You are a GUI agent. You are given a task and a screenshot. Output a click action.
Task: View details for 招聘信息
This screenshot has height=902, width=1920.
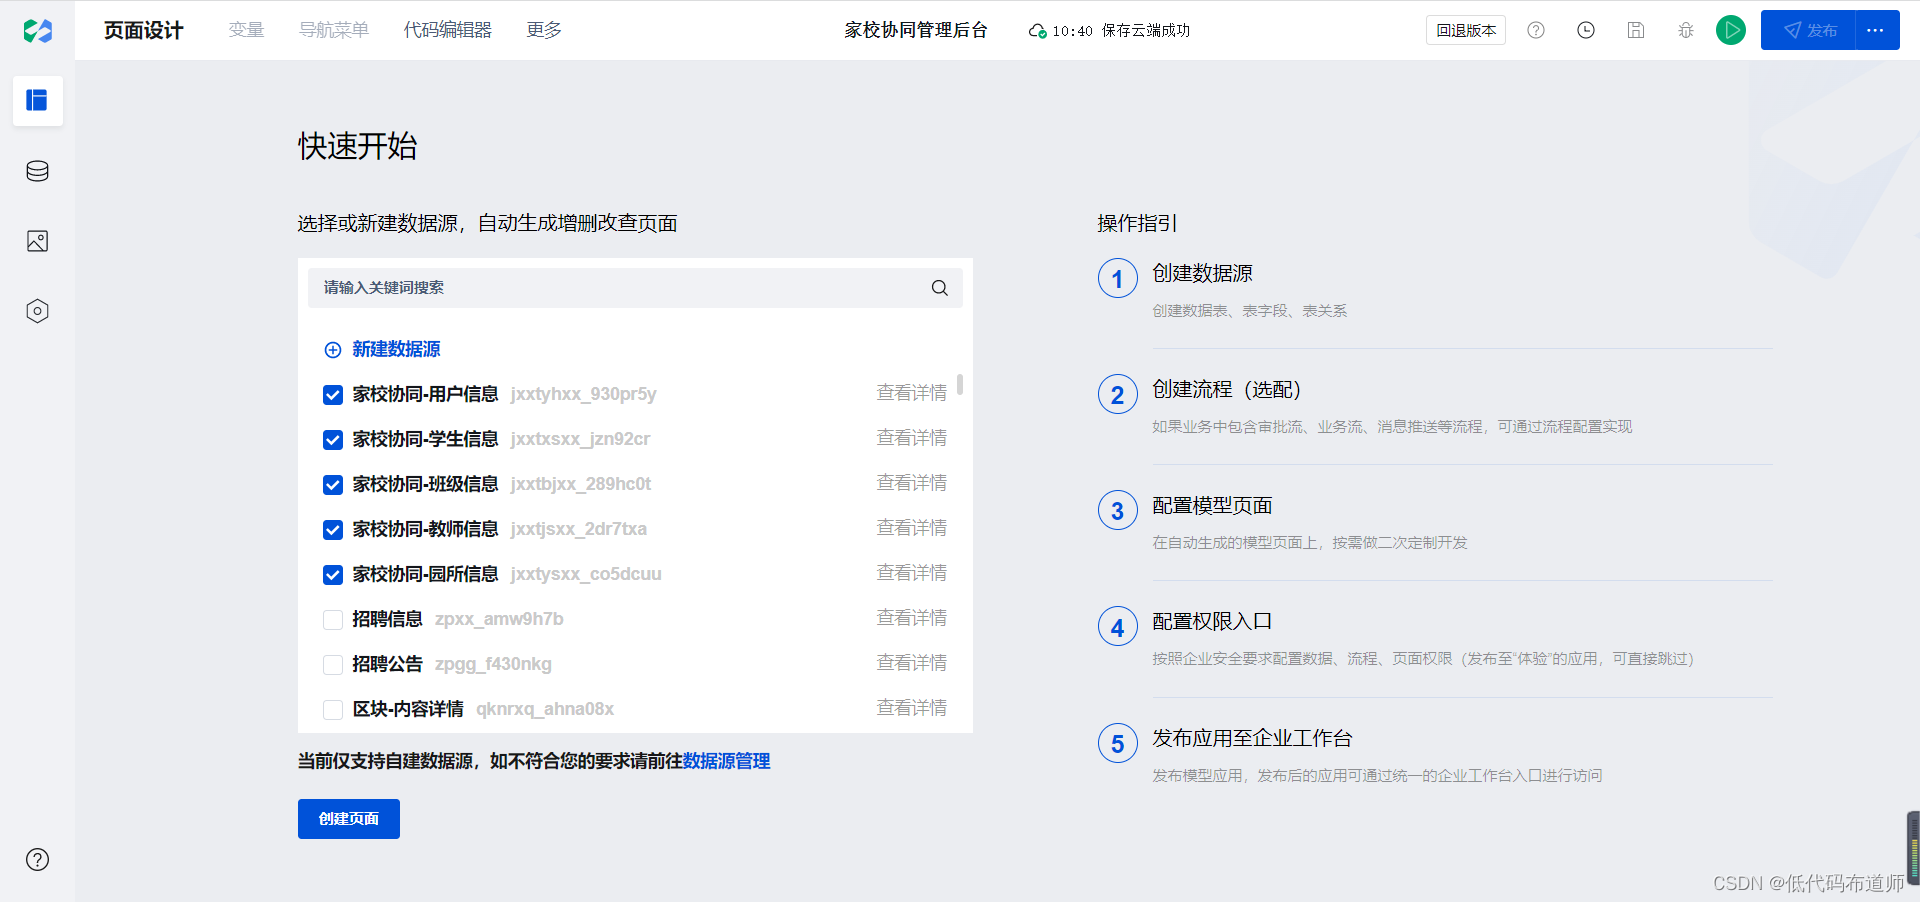point(911,618)
